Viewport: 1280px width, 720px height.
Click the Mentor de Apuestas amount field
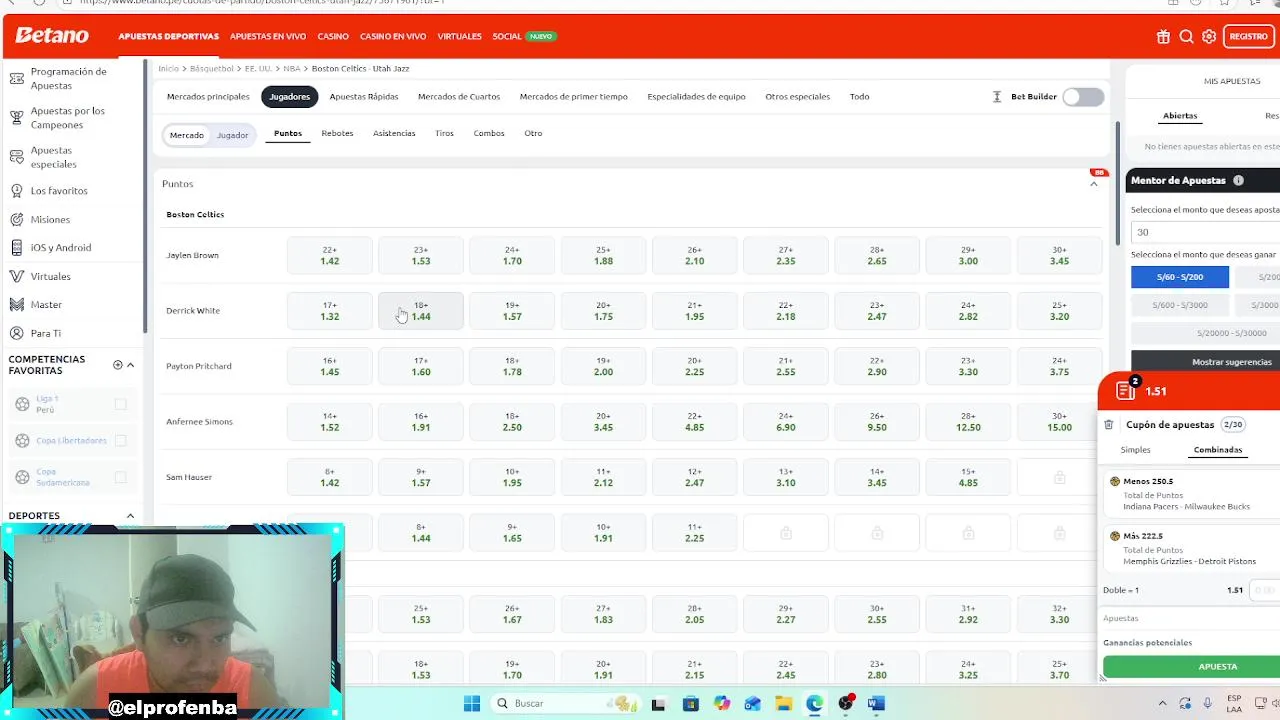(x=1205, y=232)
